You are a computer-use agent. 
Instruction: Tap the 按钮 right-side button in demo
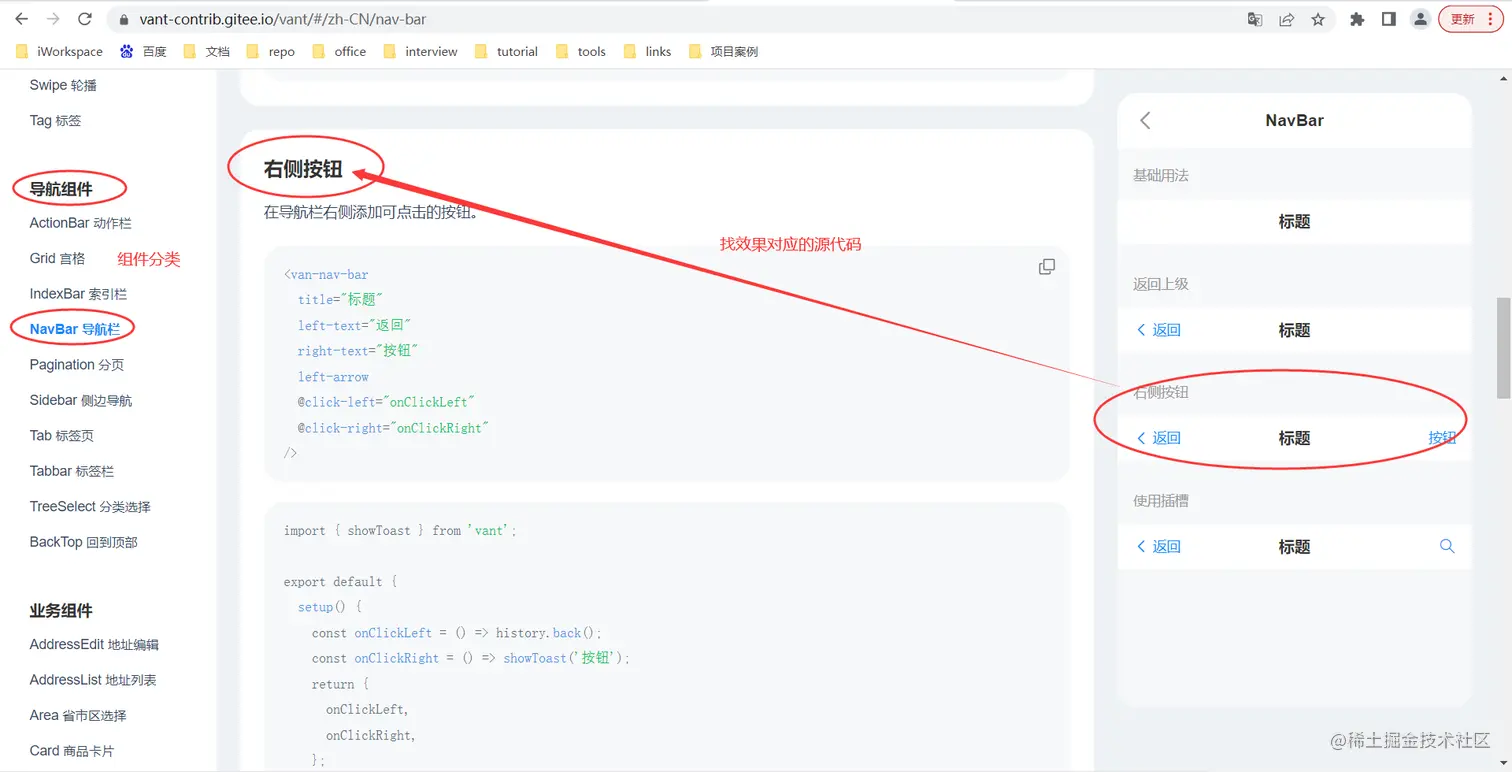[x=1442, y=438]
